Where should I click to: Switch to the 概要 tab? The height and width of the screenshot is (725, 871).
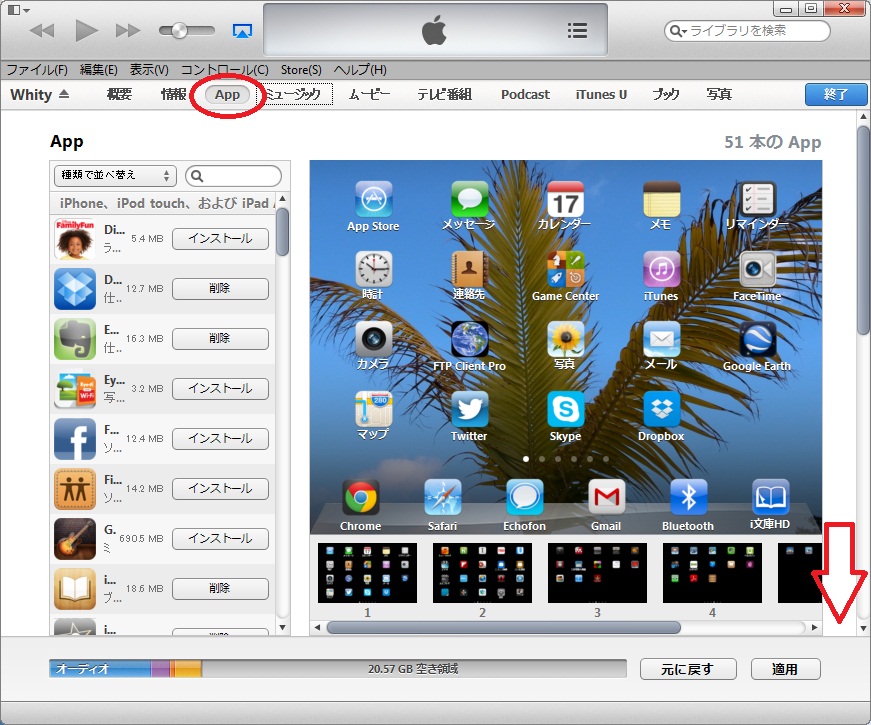tap(119, 94)
